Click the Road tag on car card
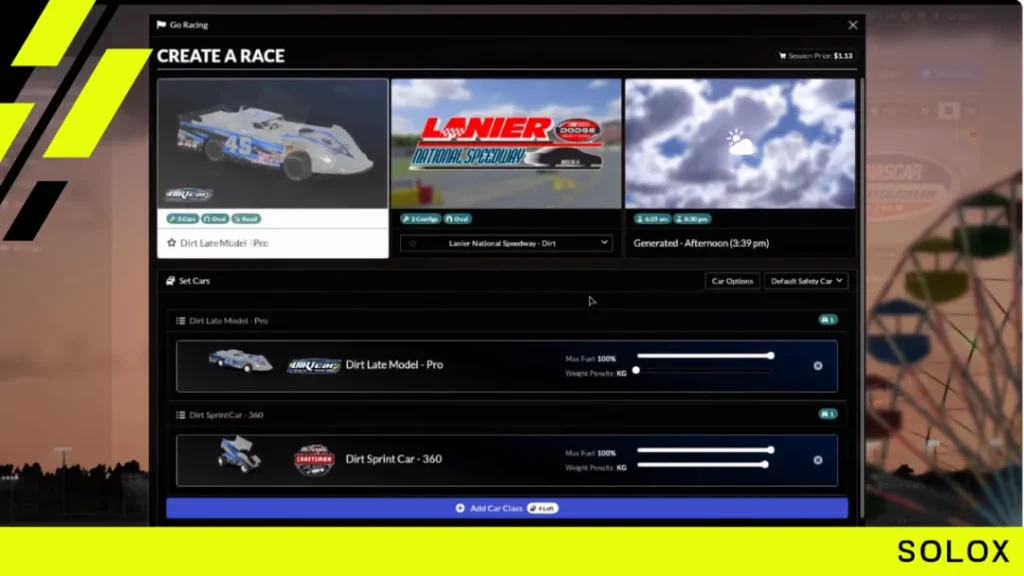1024x576 pixels. click(246, 219)
